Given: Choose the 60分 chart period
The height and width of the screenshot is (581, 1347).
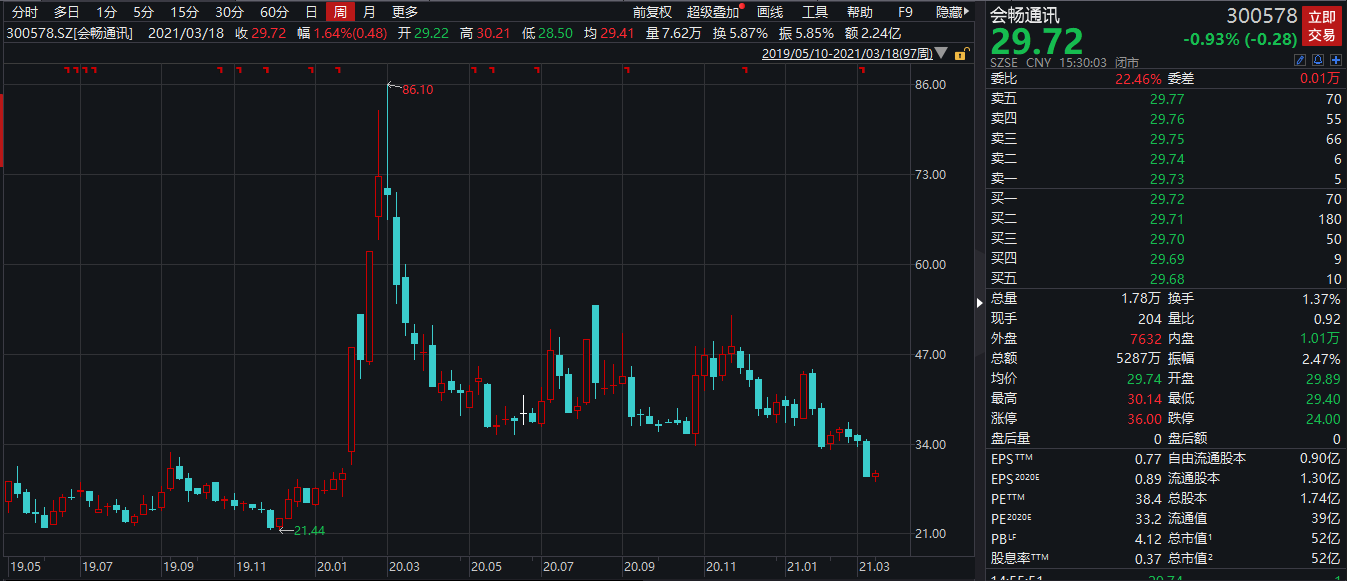Looking at the screenshot, I should point(274,12).
